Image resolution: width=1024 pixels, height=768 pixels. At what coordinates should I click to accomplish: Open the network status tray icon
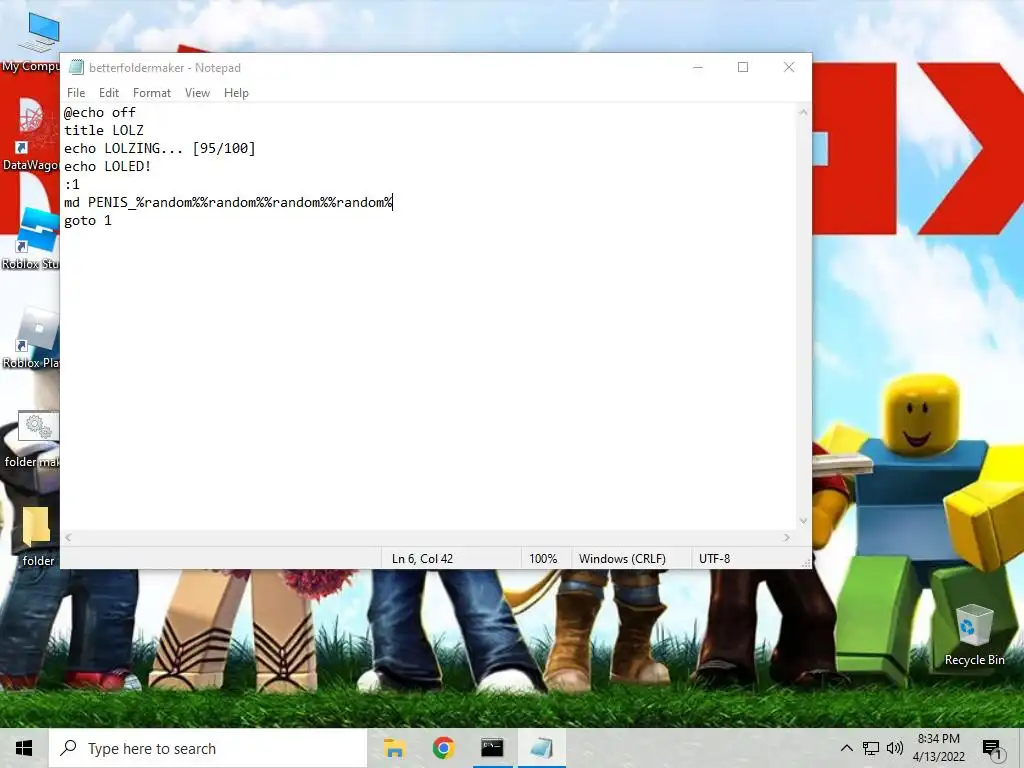pyautogui.click(x=871, y=748)
